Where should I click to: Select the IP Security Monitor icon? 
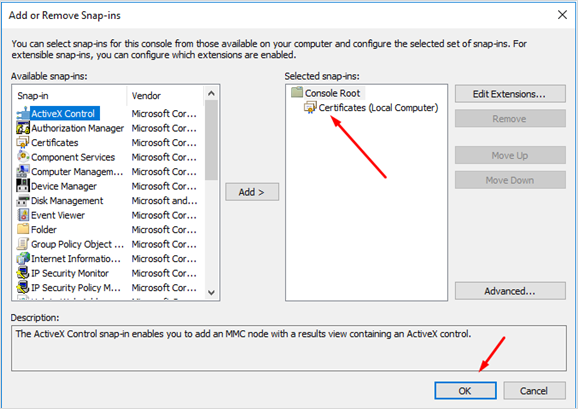coord(23,273)
